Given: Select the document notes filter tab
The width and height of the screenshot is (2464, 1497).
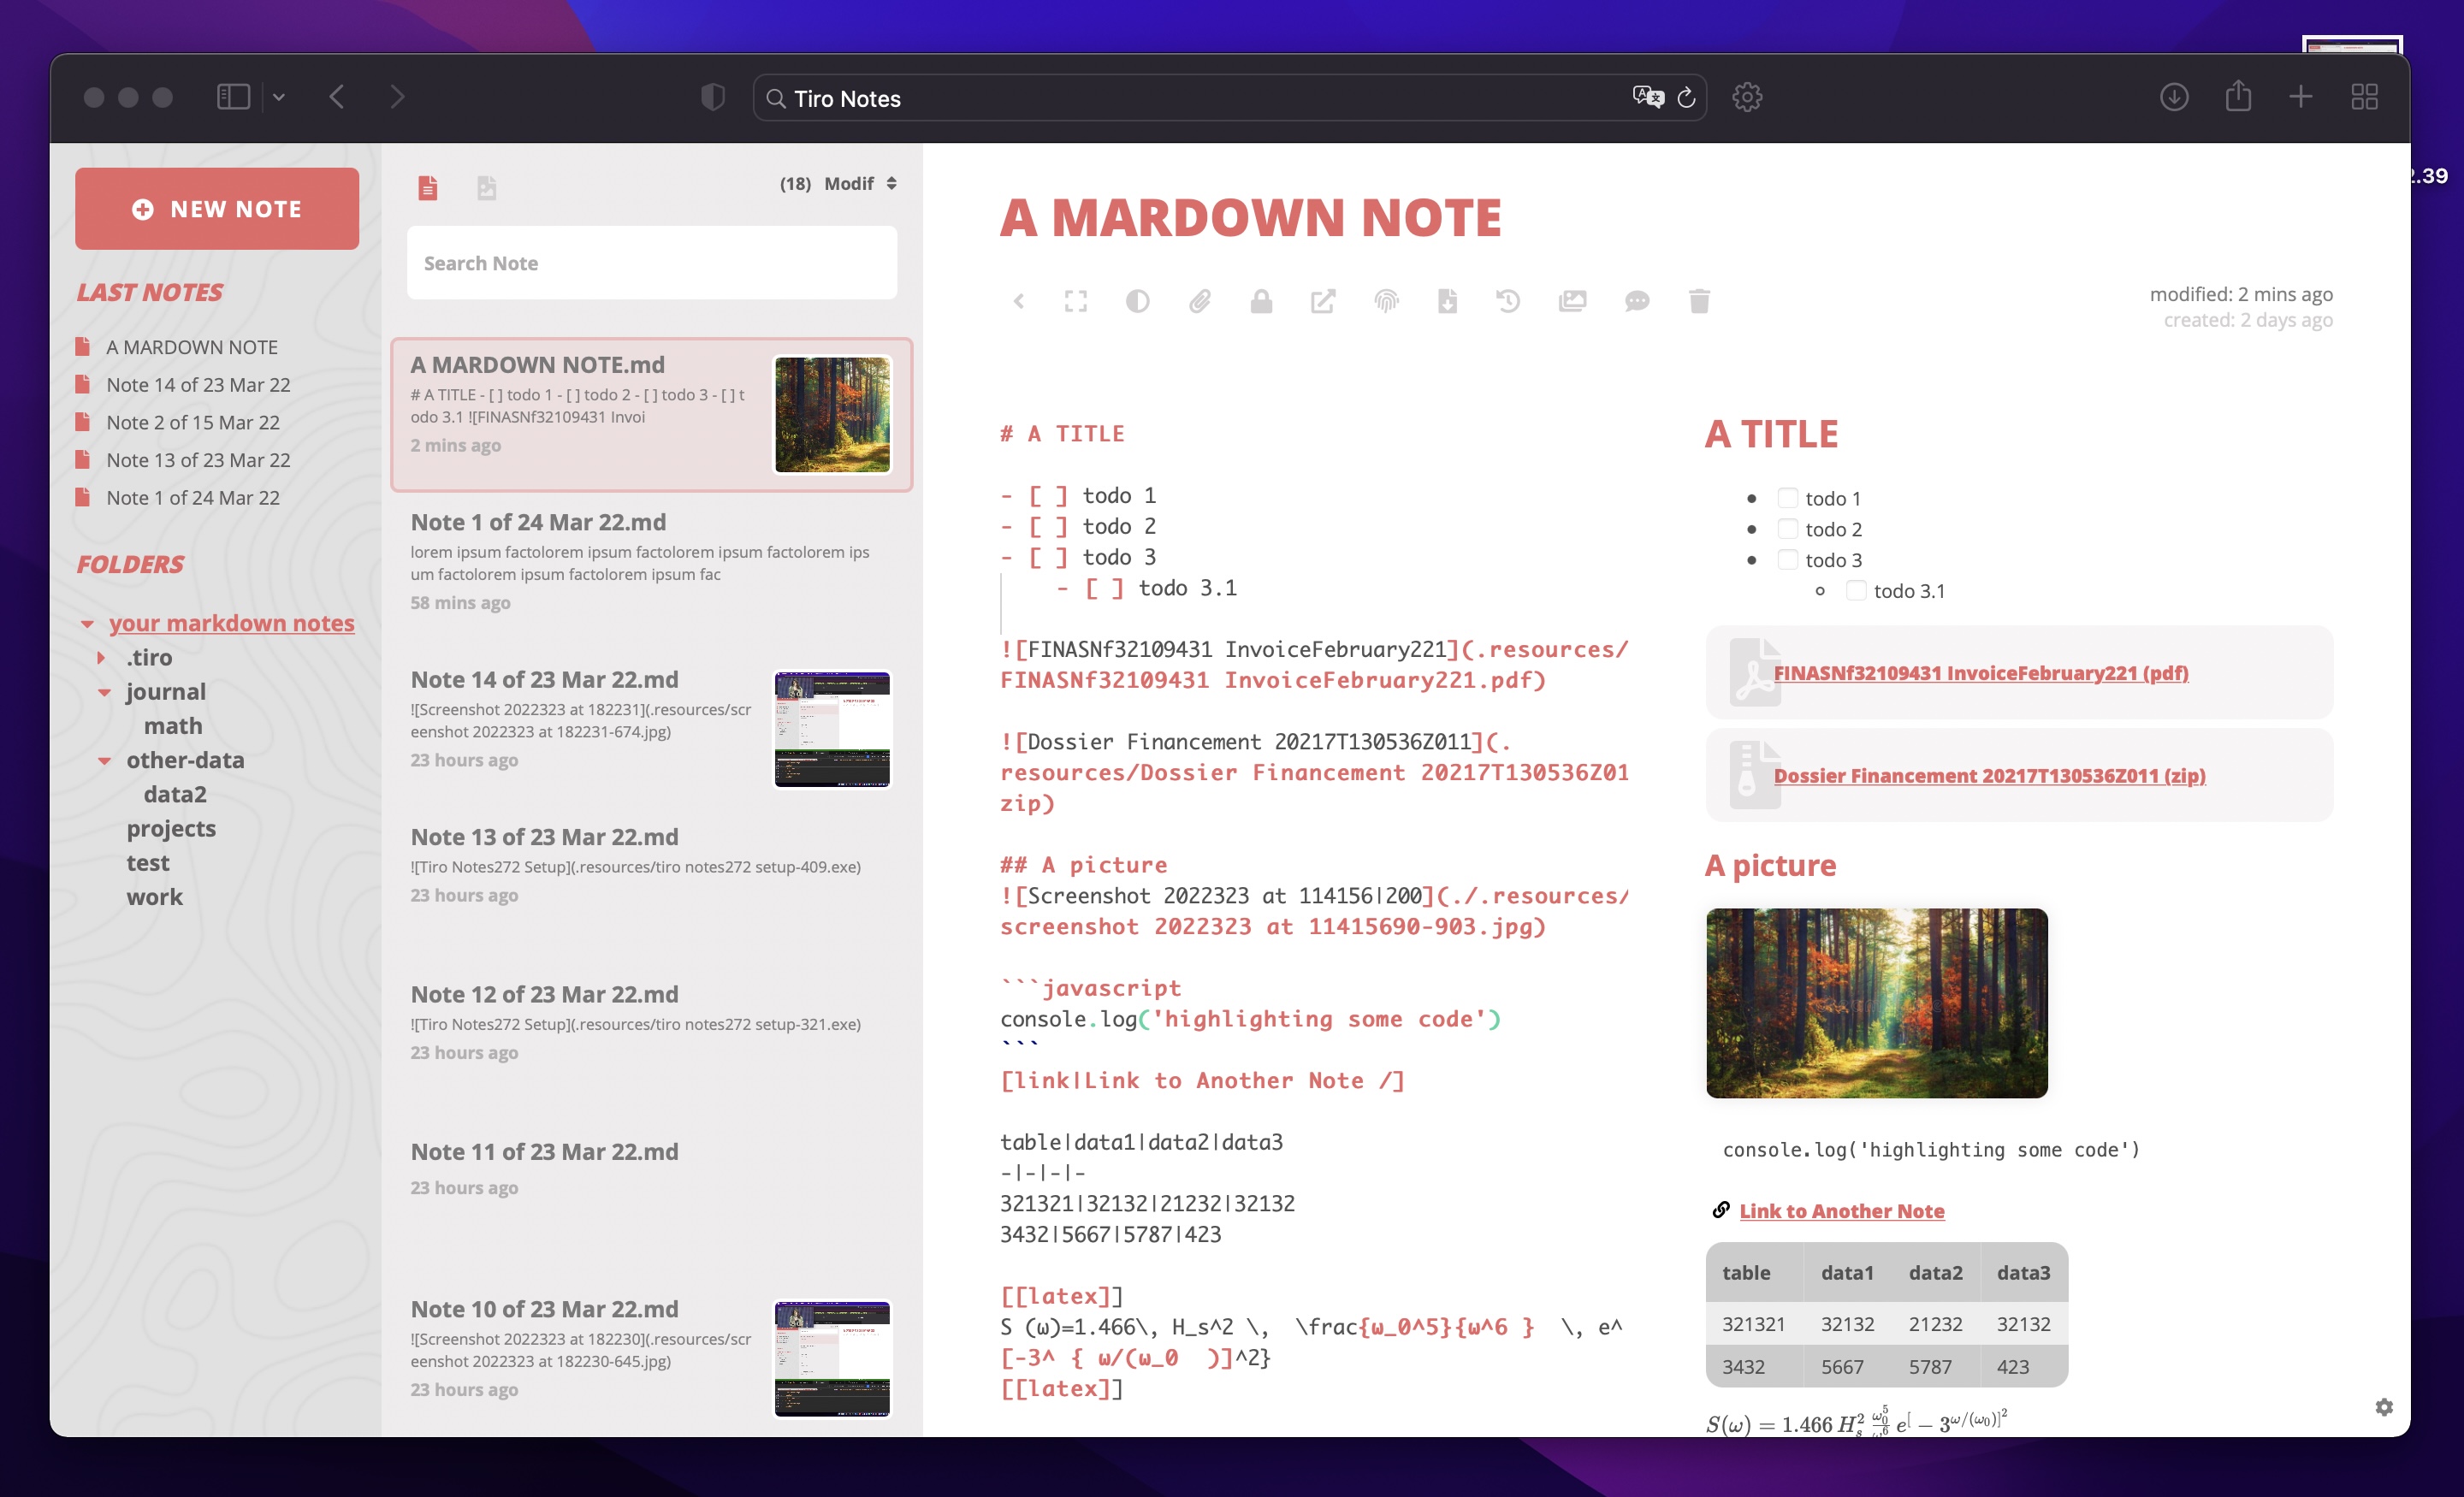Looking at the screenshot, I should pyautogui.click(x=429, y=186).
